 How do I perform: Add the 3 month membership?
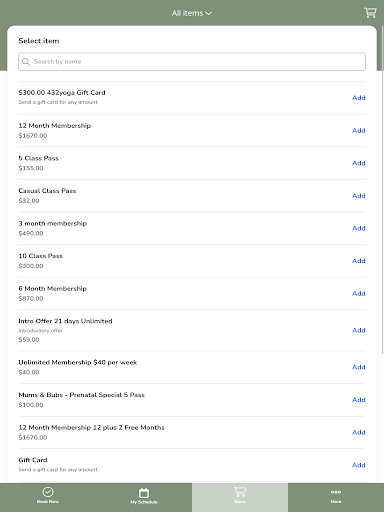(359, 228)
